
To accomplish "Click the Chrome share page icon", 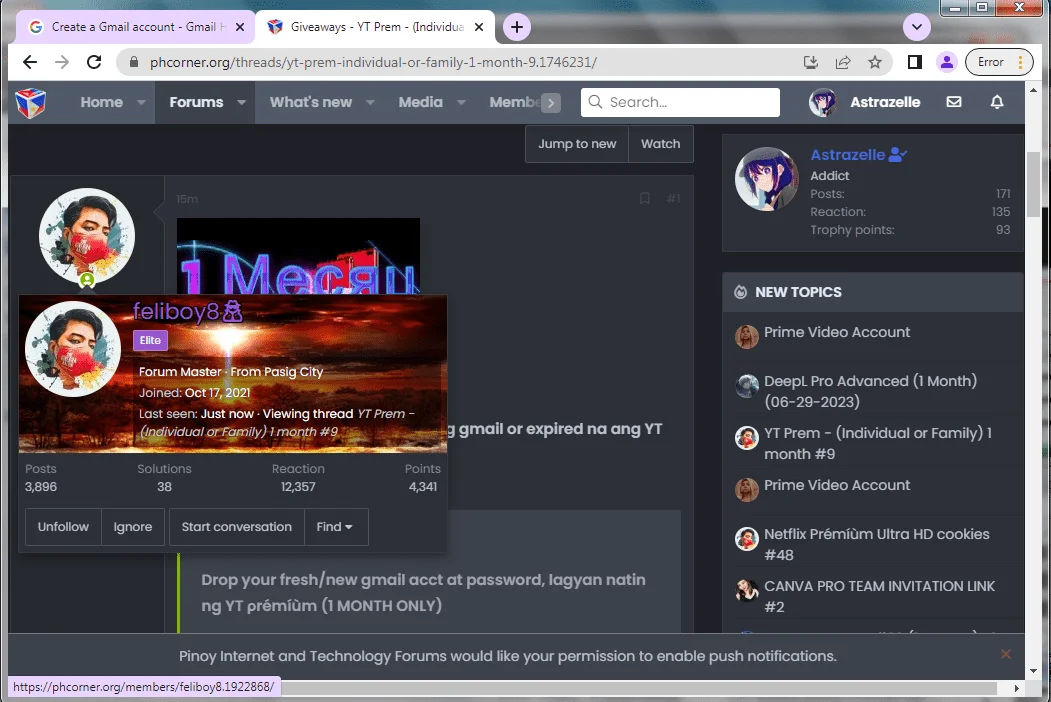I will [843, 62].
